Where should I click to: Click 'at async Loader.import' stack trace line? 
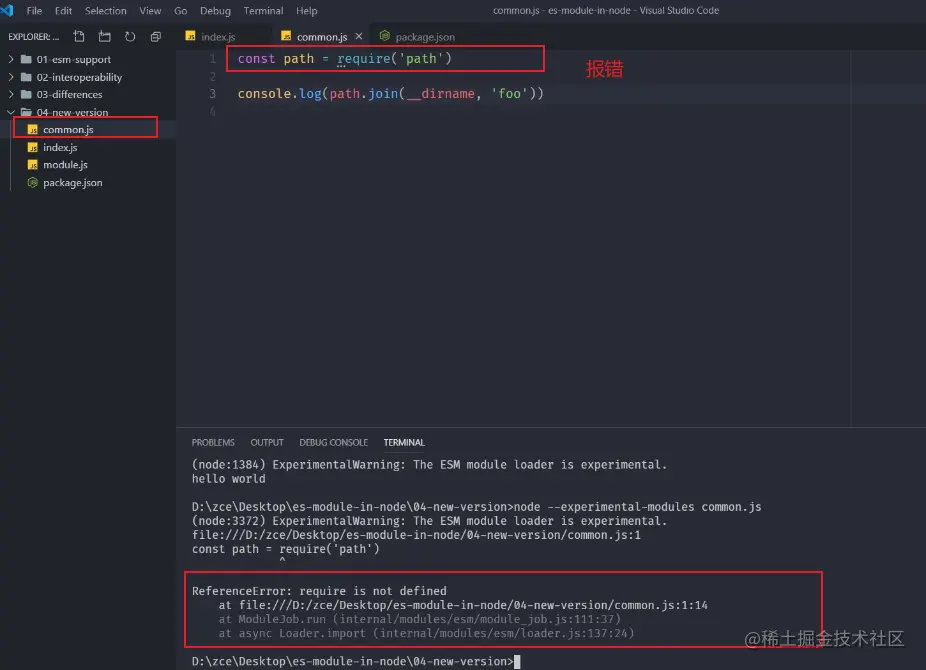click(x=426, y=633)
